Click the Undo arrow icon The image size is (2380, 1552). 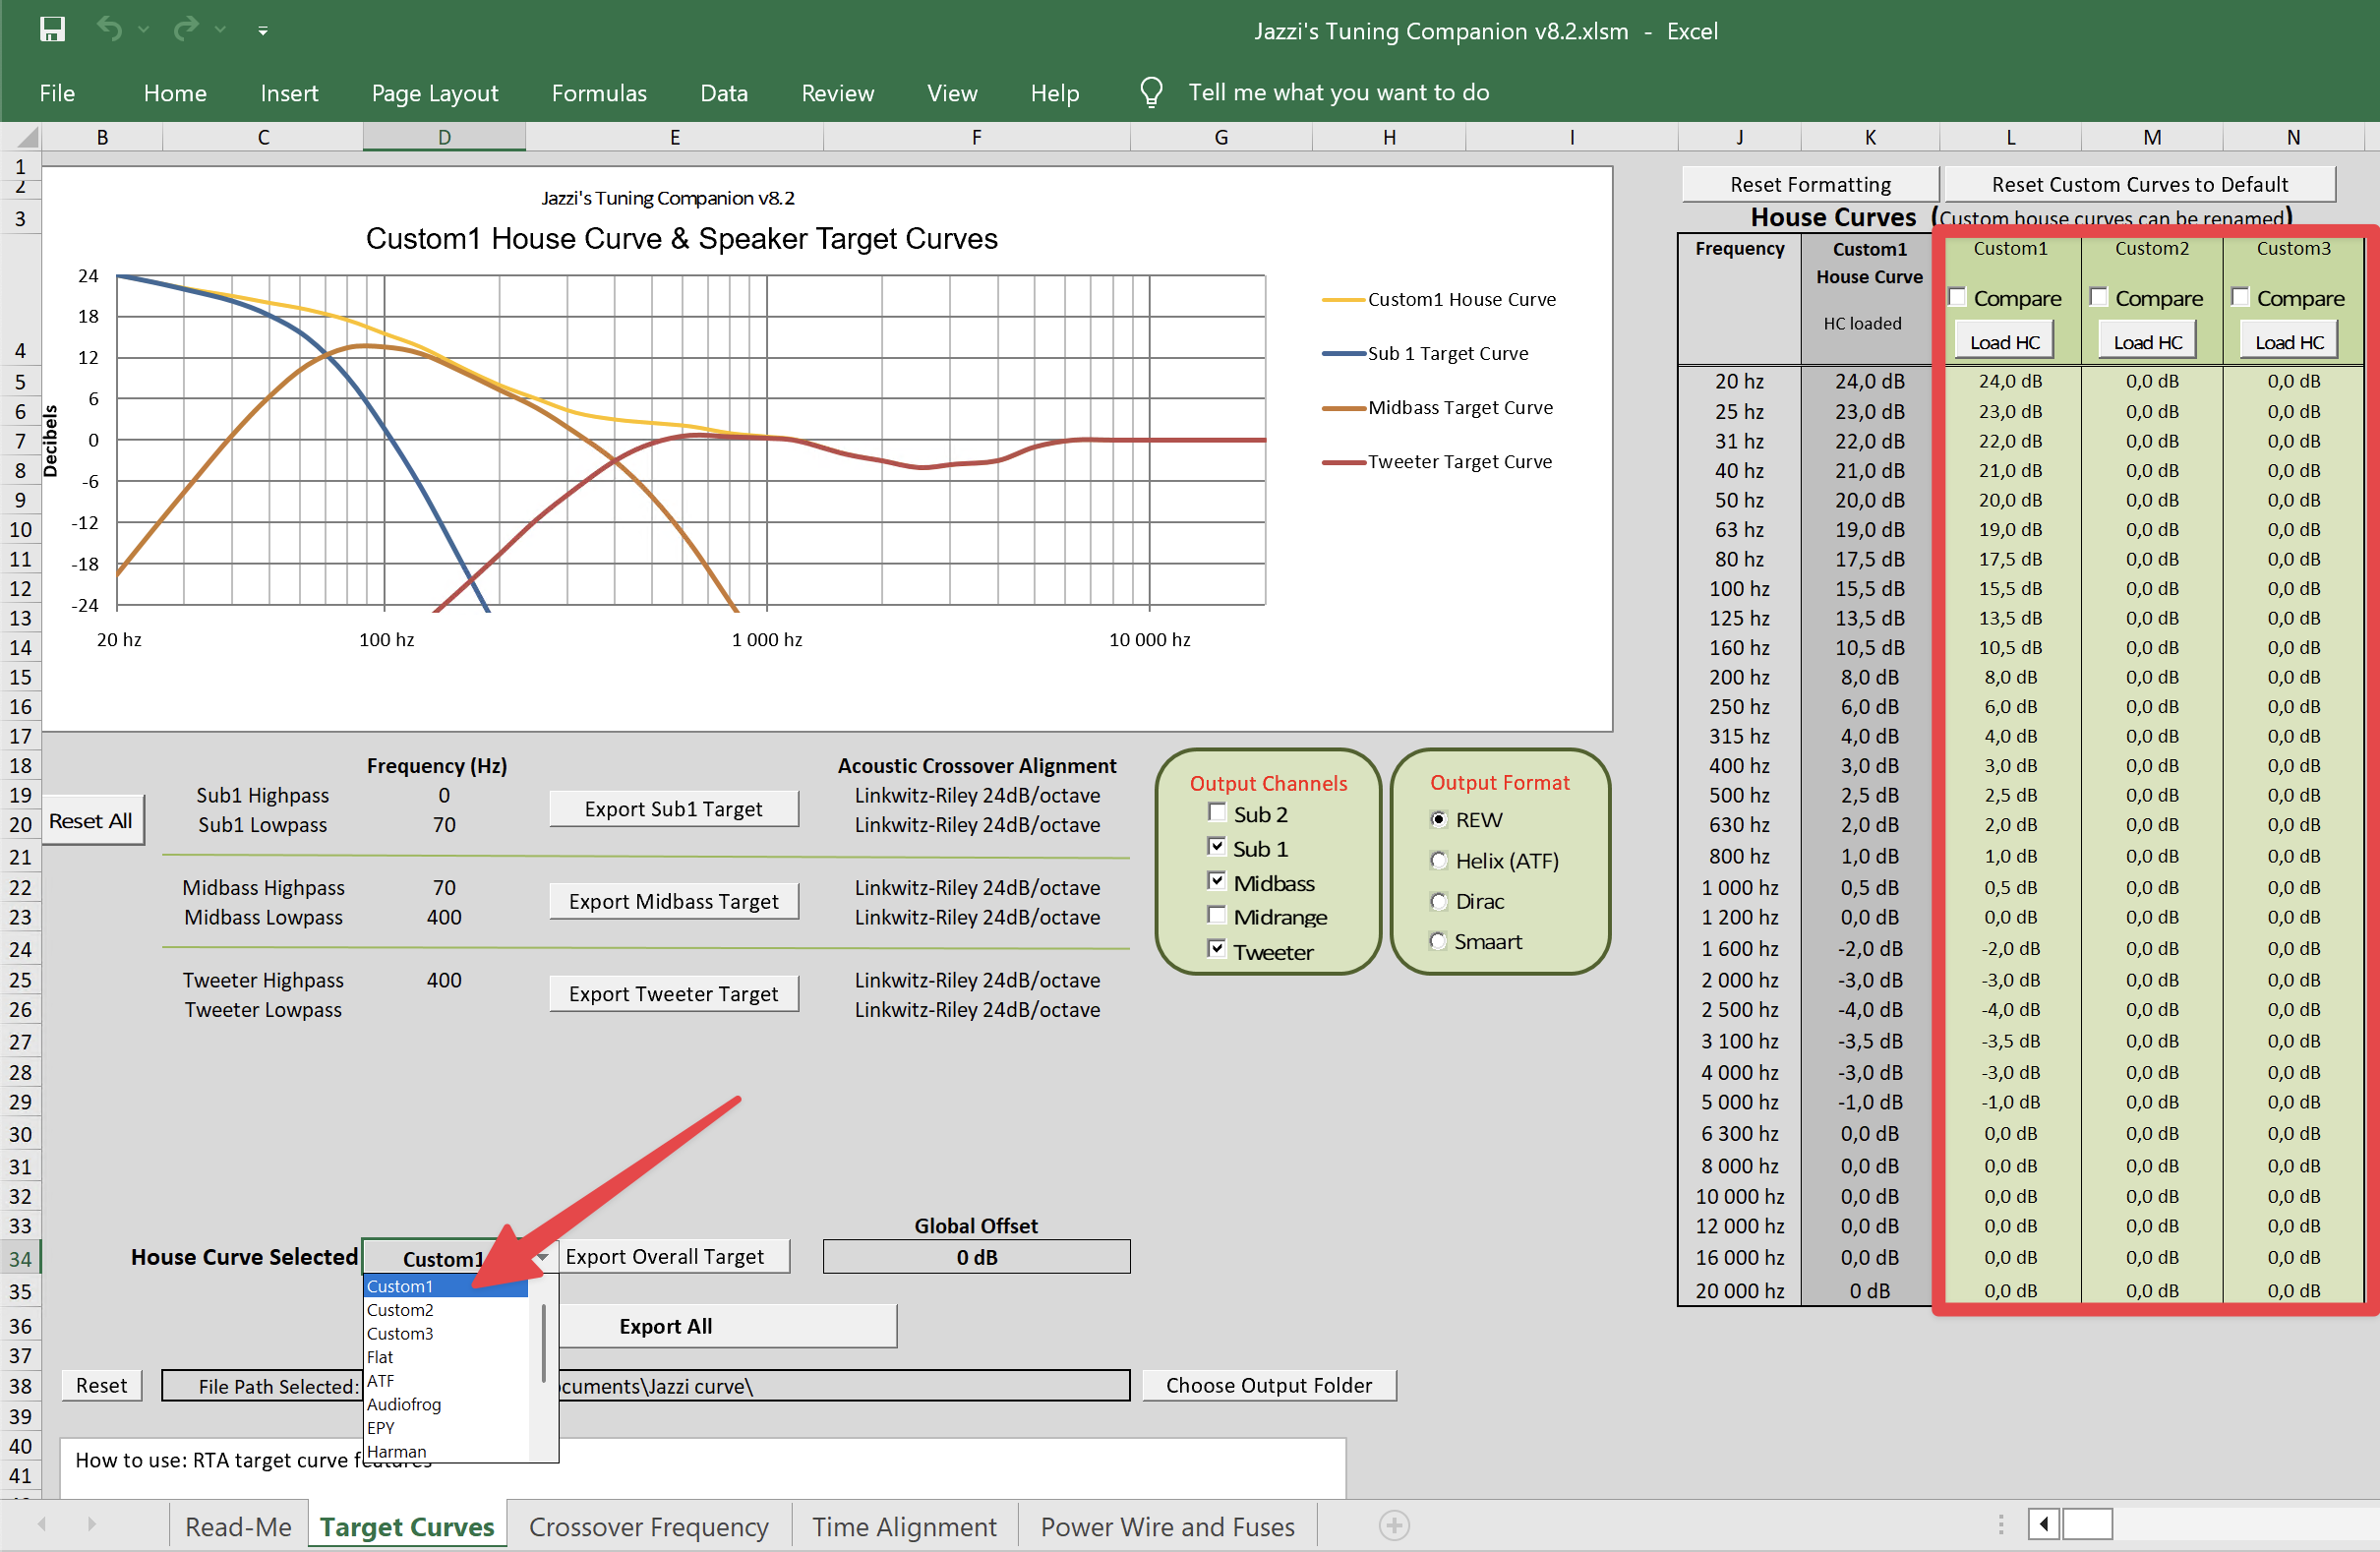coord(109,30)
